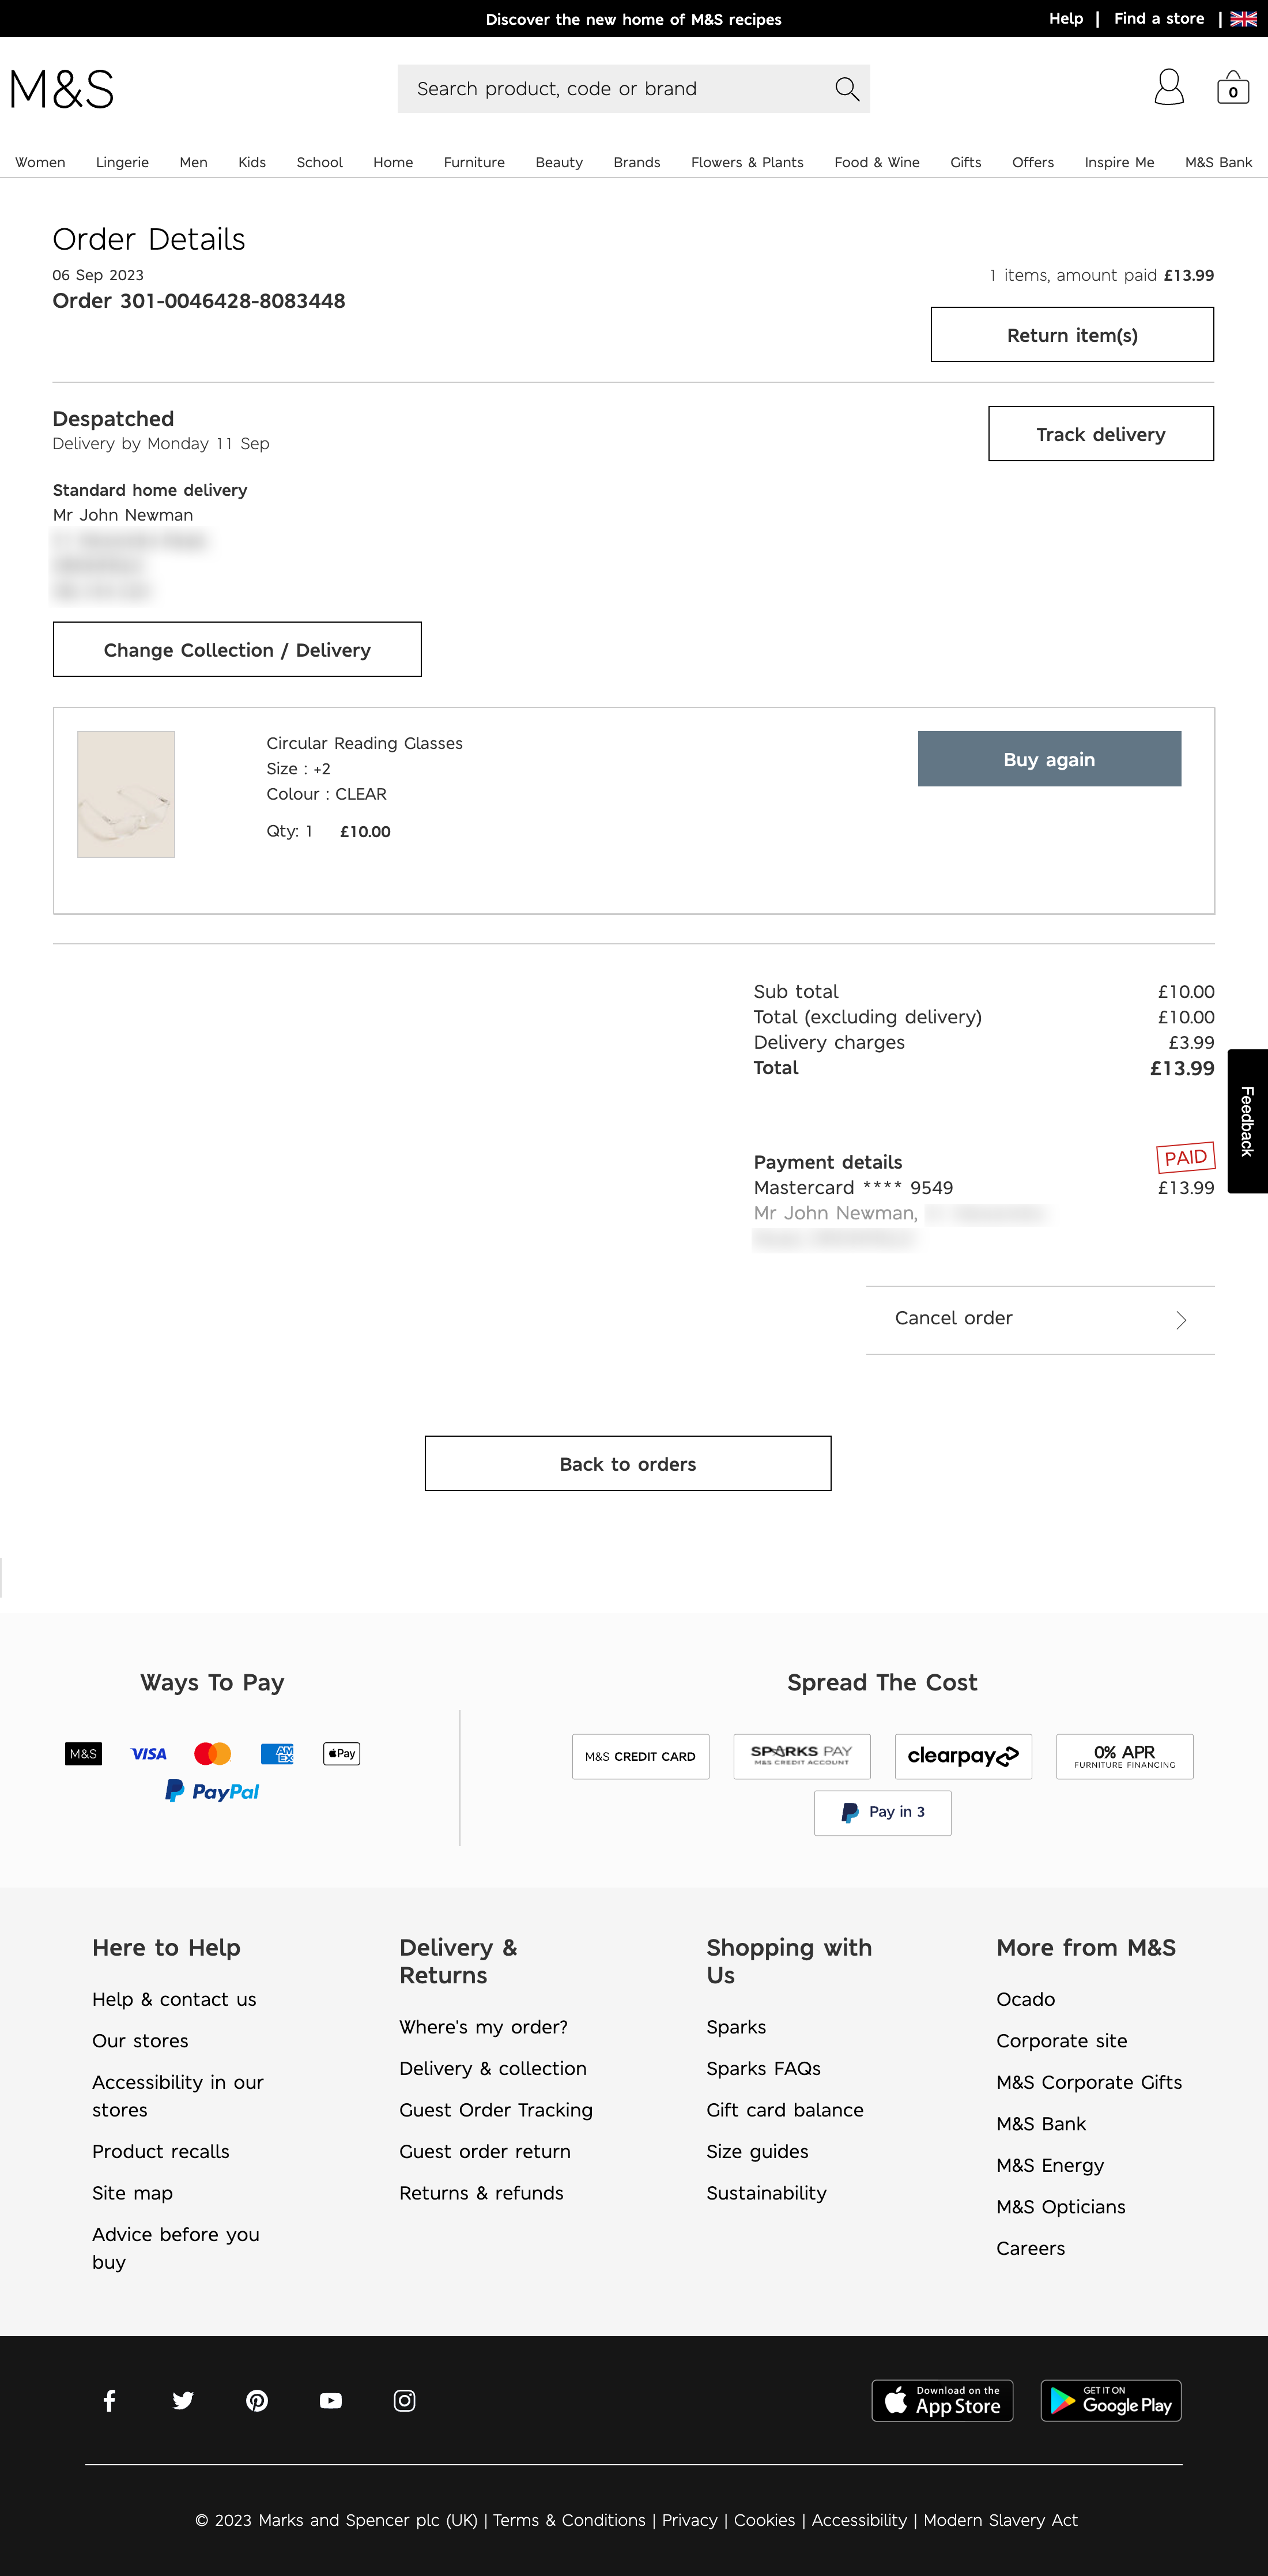Select the PayPal logo under Ways To Pay

[x=212, y=1790]
